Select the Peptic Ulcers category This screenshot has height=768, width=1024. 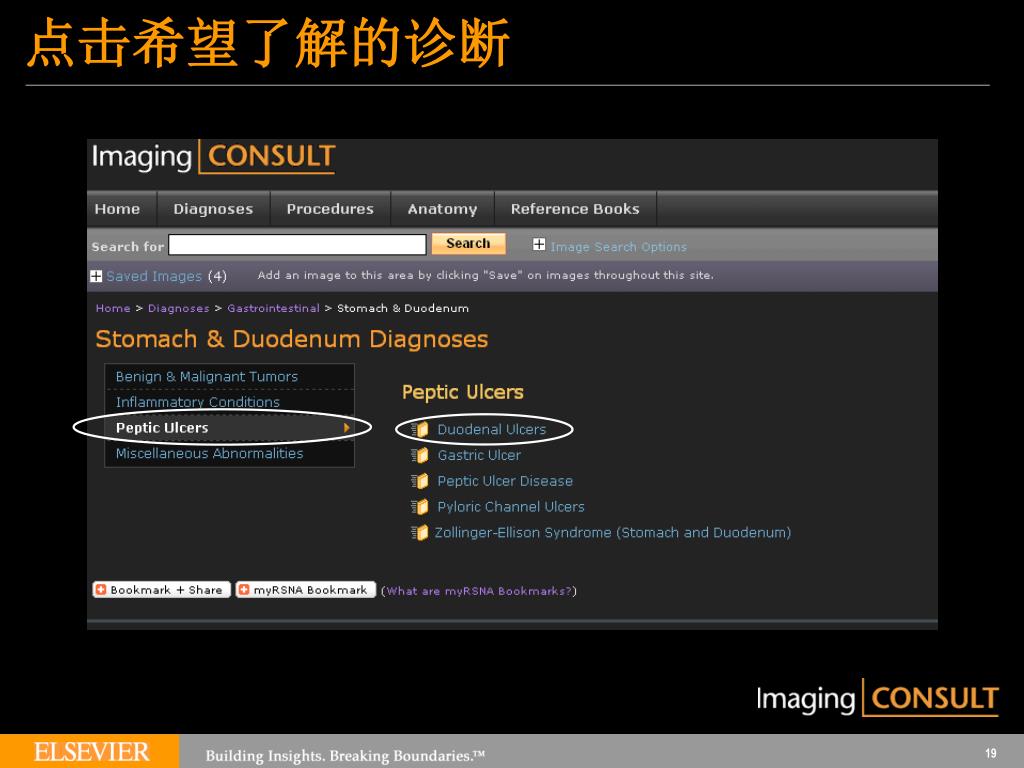(230, 428)
